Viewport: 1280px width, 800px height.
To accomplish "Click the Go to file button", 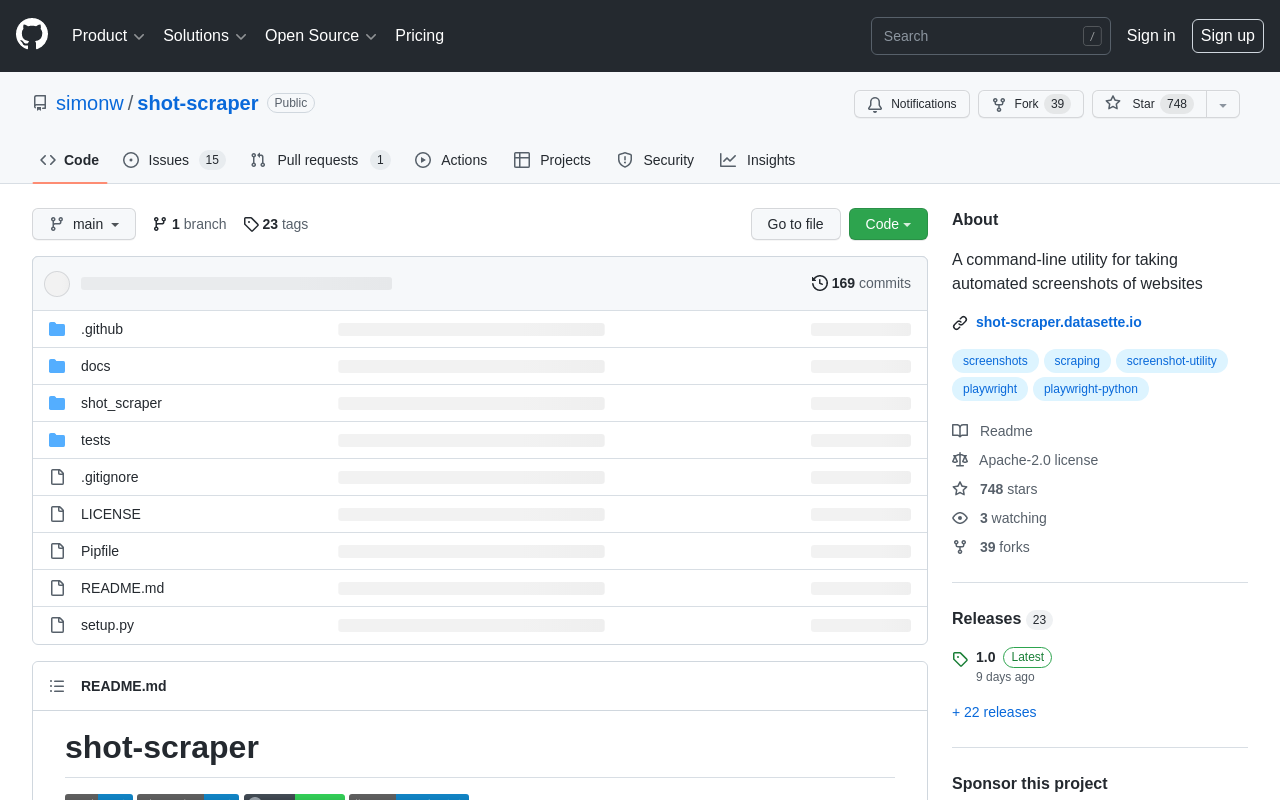I will coord(796,224).
